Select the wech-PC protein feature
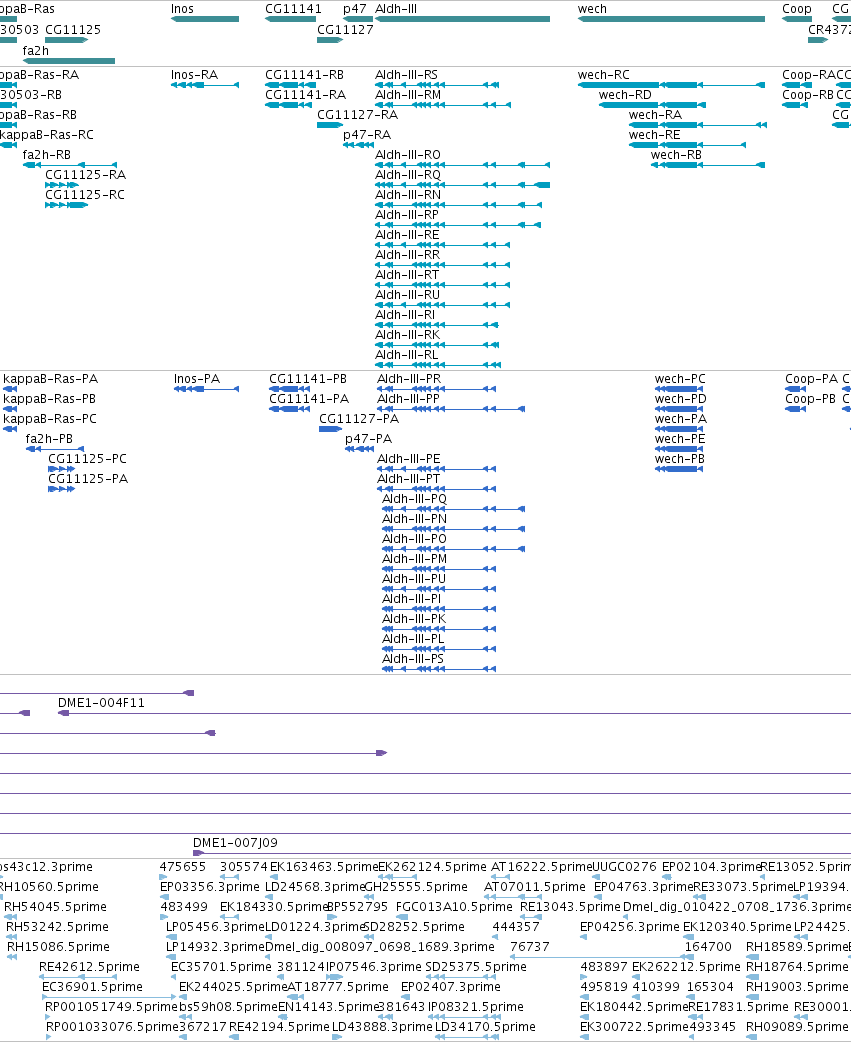The image size is (851, 1042). 680,389
